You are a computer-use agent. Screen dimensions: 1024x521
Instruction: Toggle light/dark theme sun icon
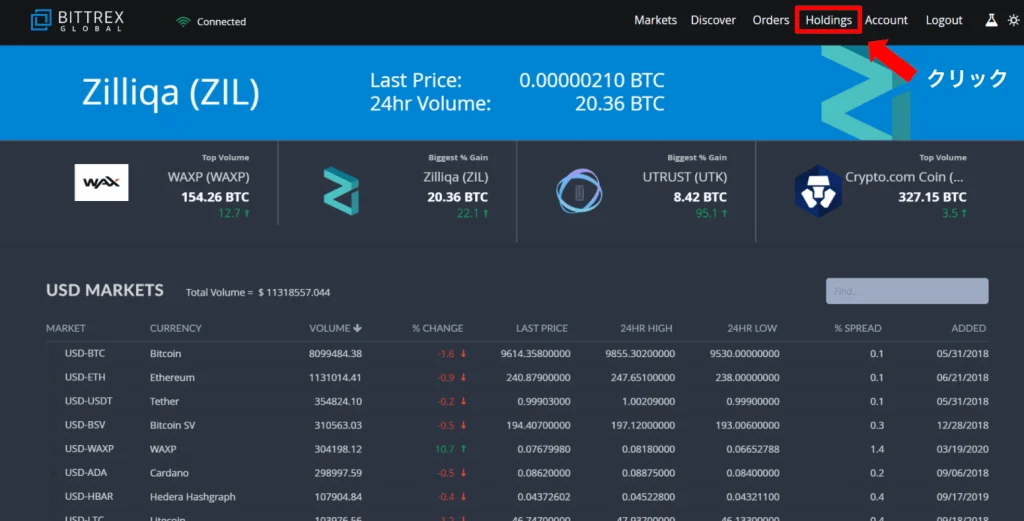(1013, 20)
